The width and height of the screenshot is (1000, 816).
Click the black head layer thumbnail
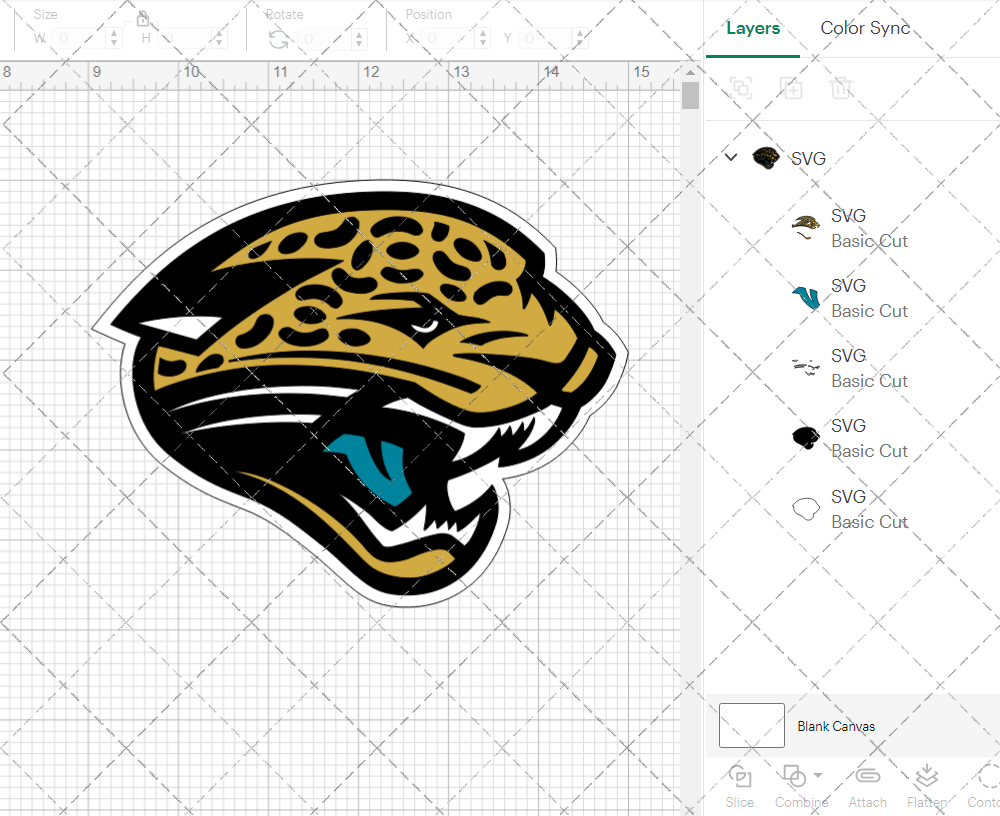[x=805, y=438]
